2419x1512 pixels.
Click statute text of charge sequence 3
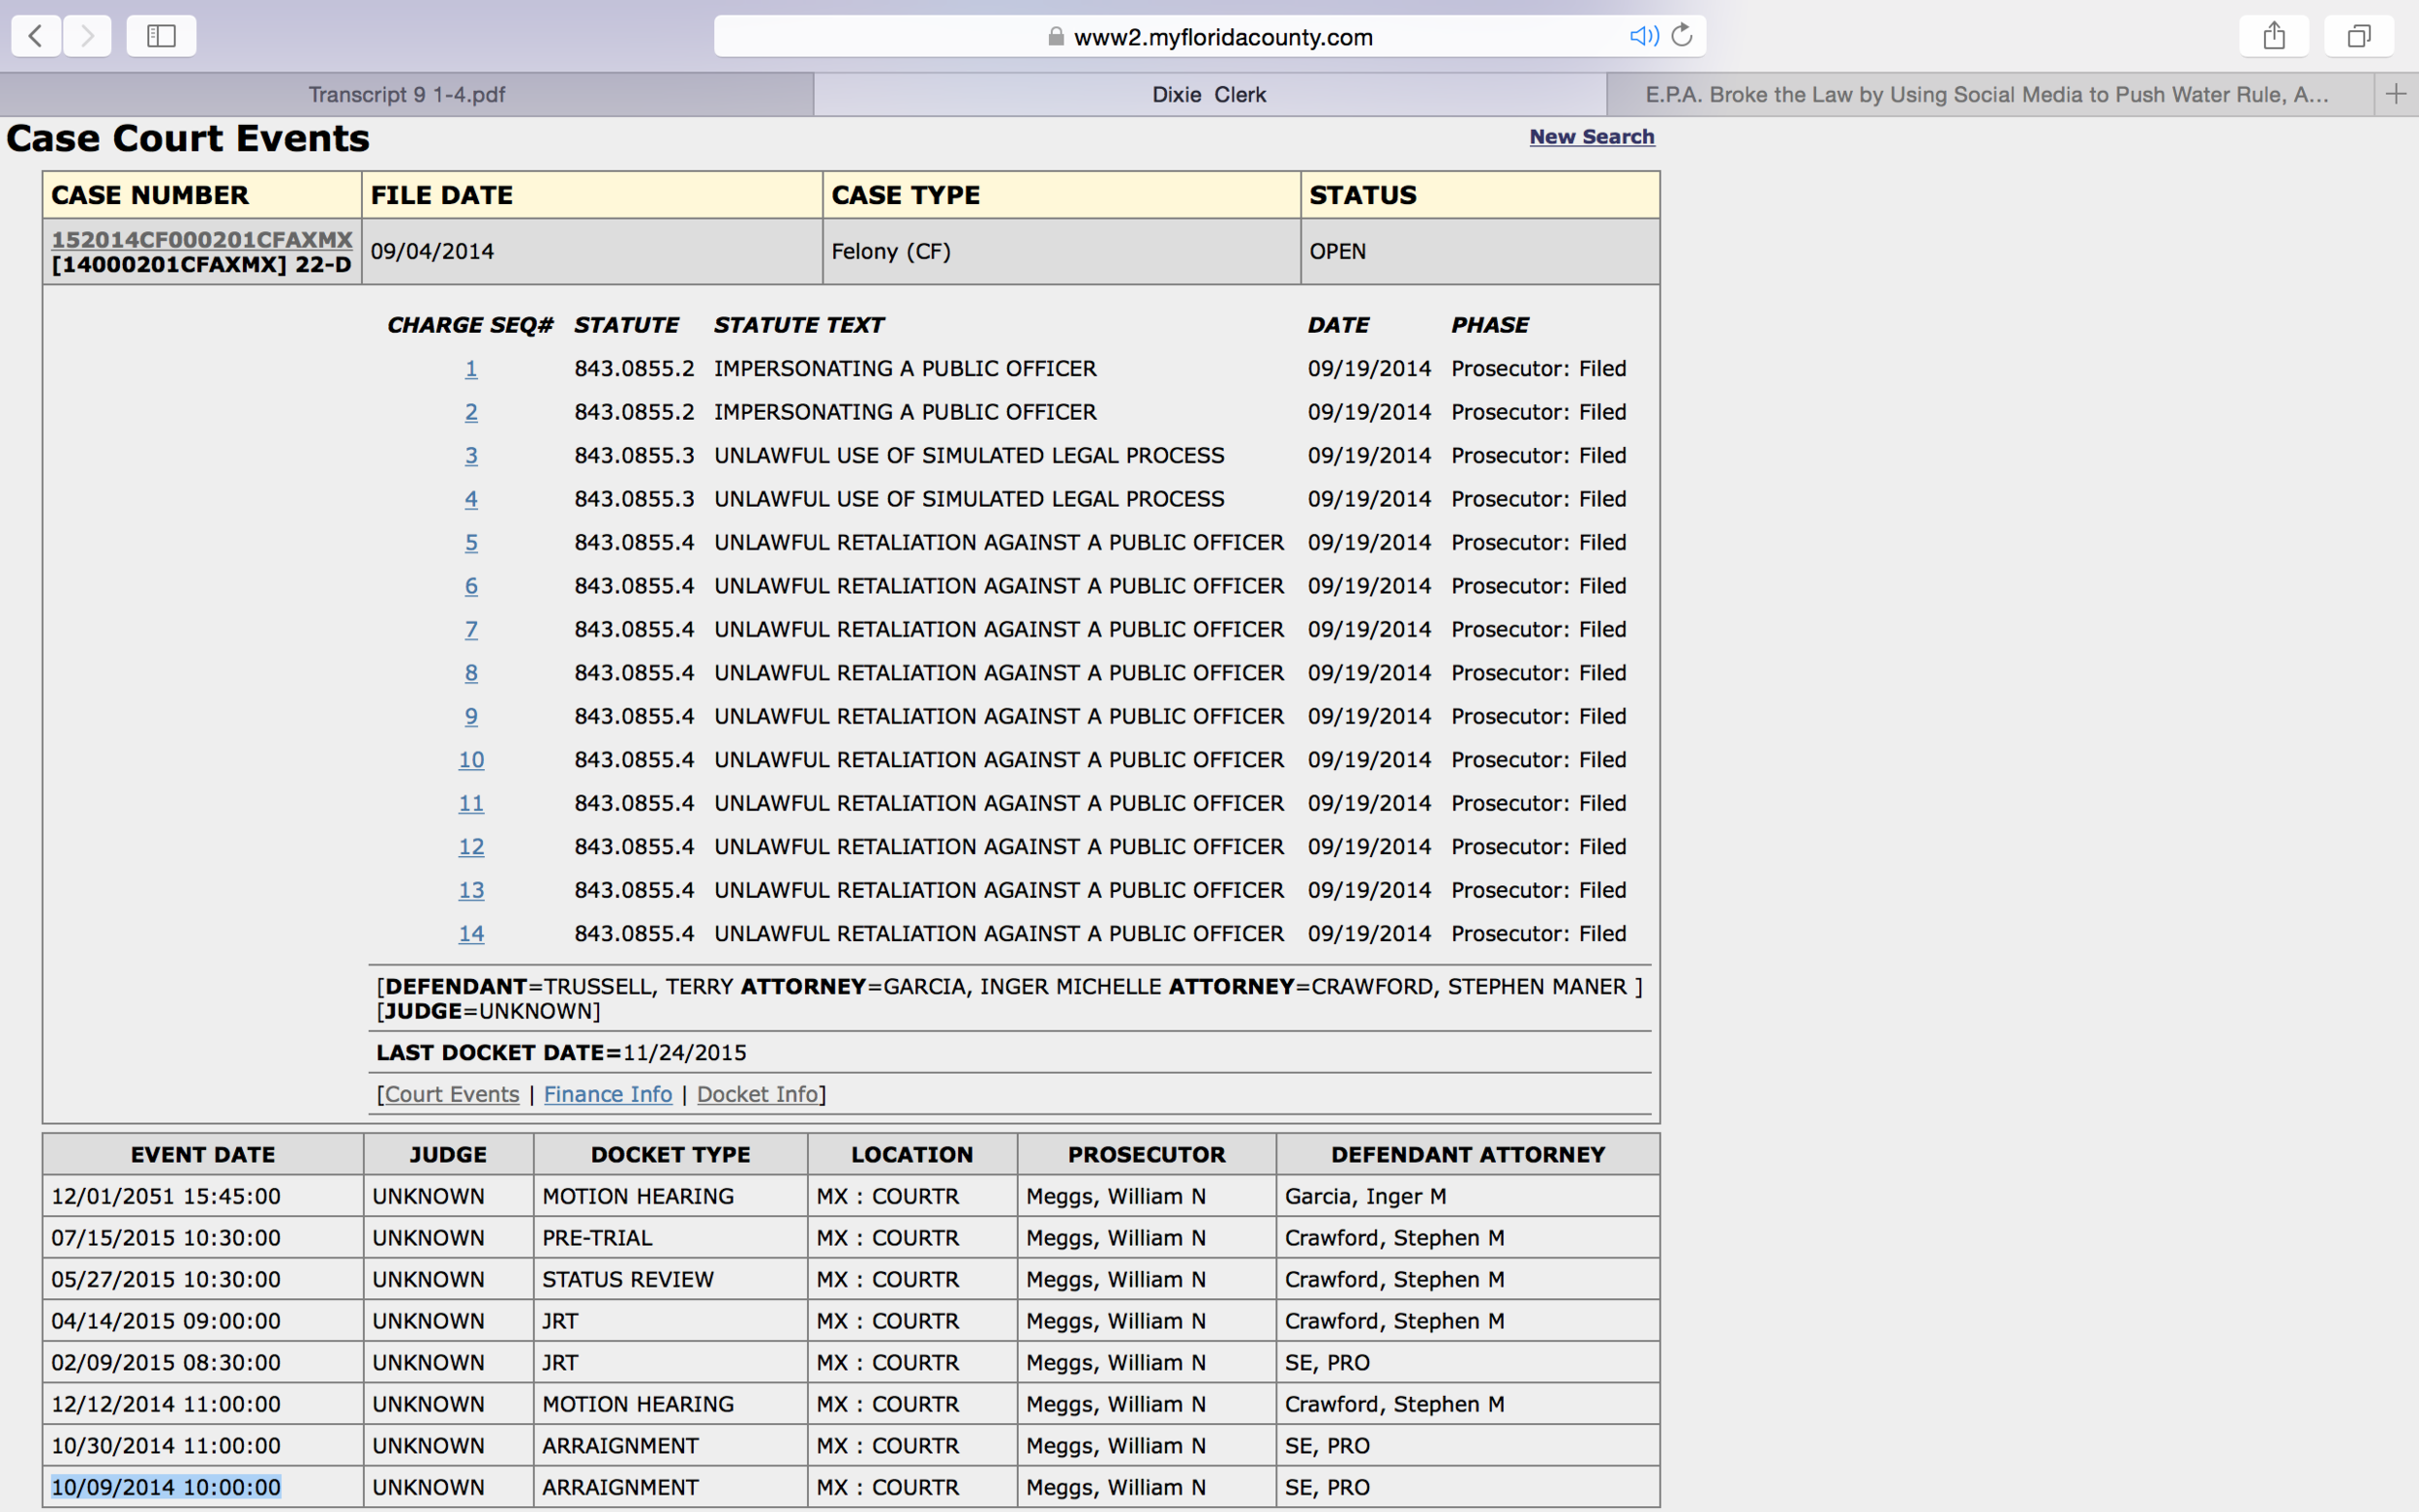coord(969,455)
